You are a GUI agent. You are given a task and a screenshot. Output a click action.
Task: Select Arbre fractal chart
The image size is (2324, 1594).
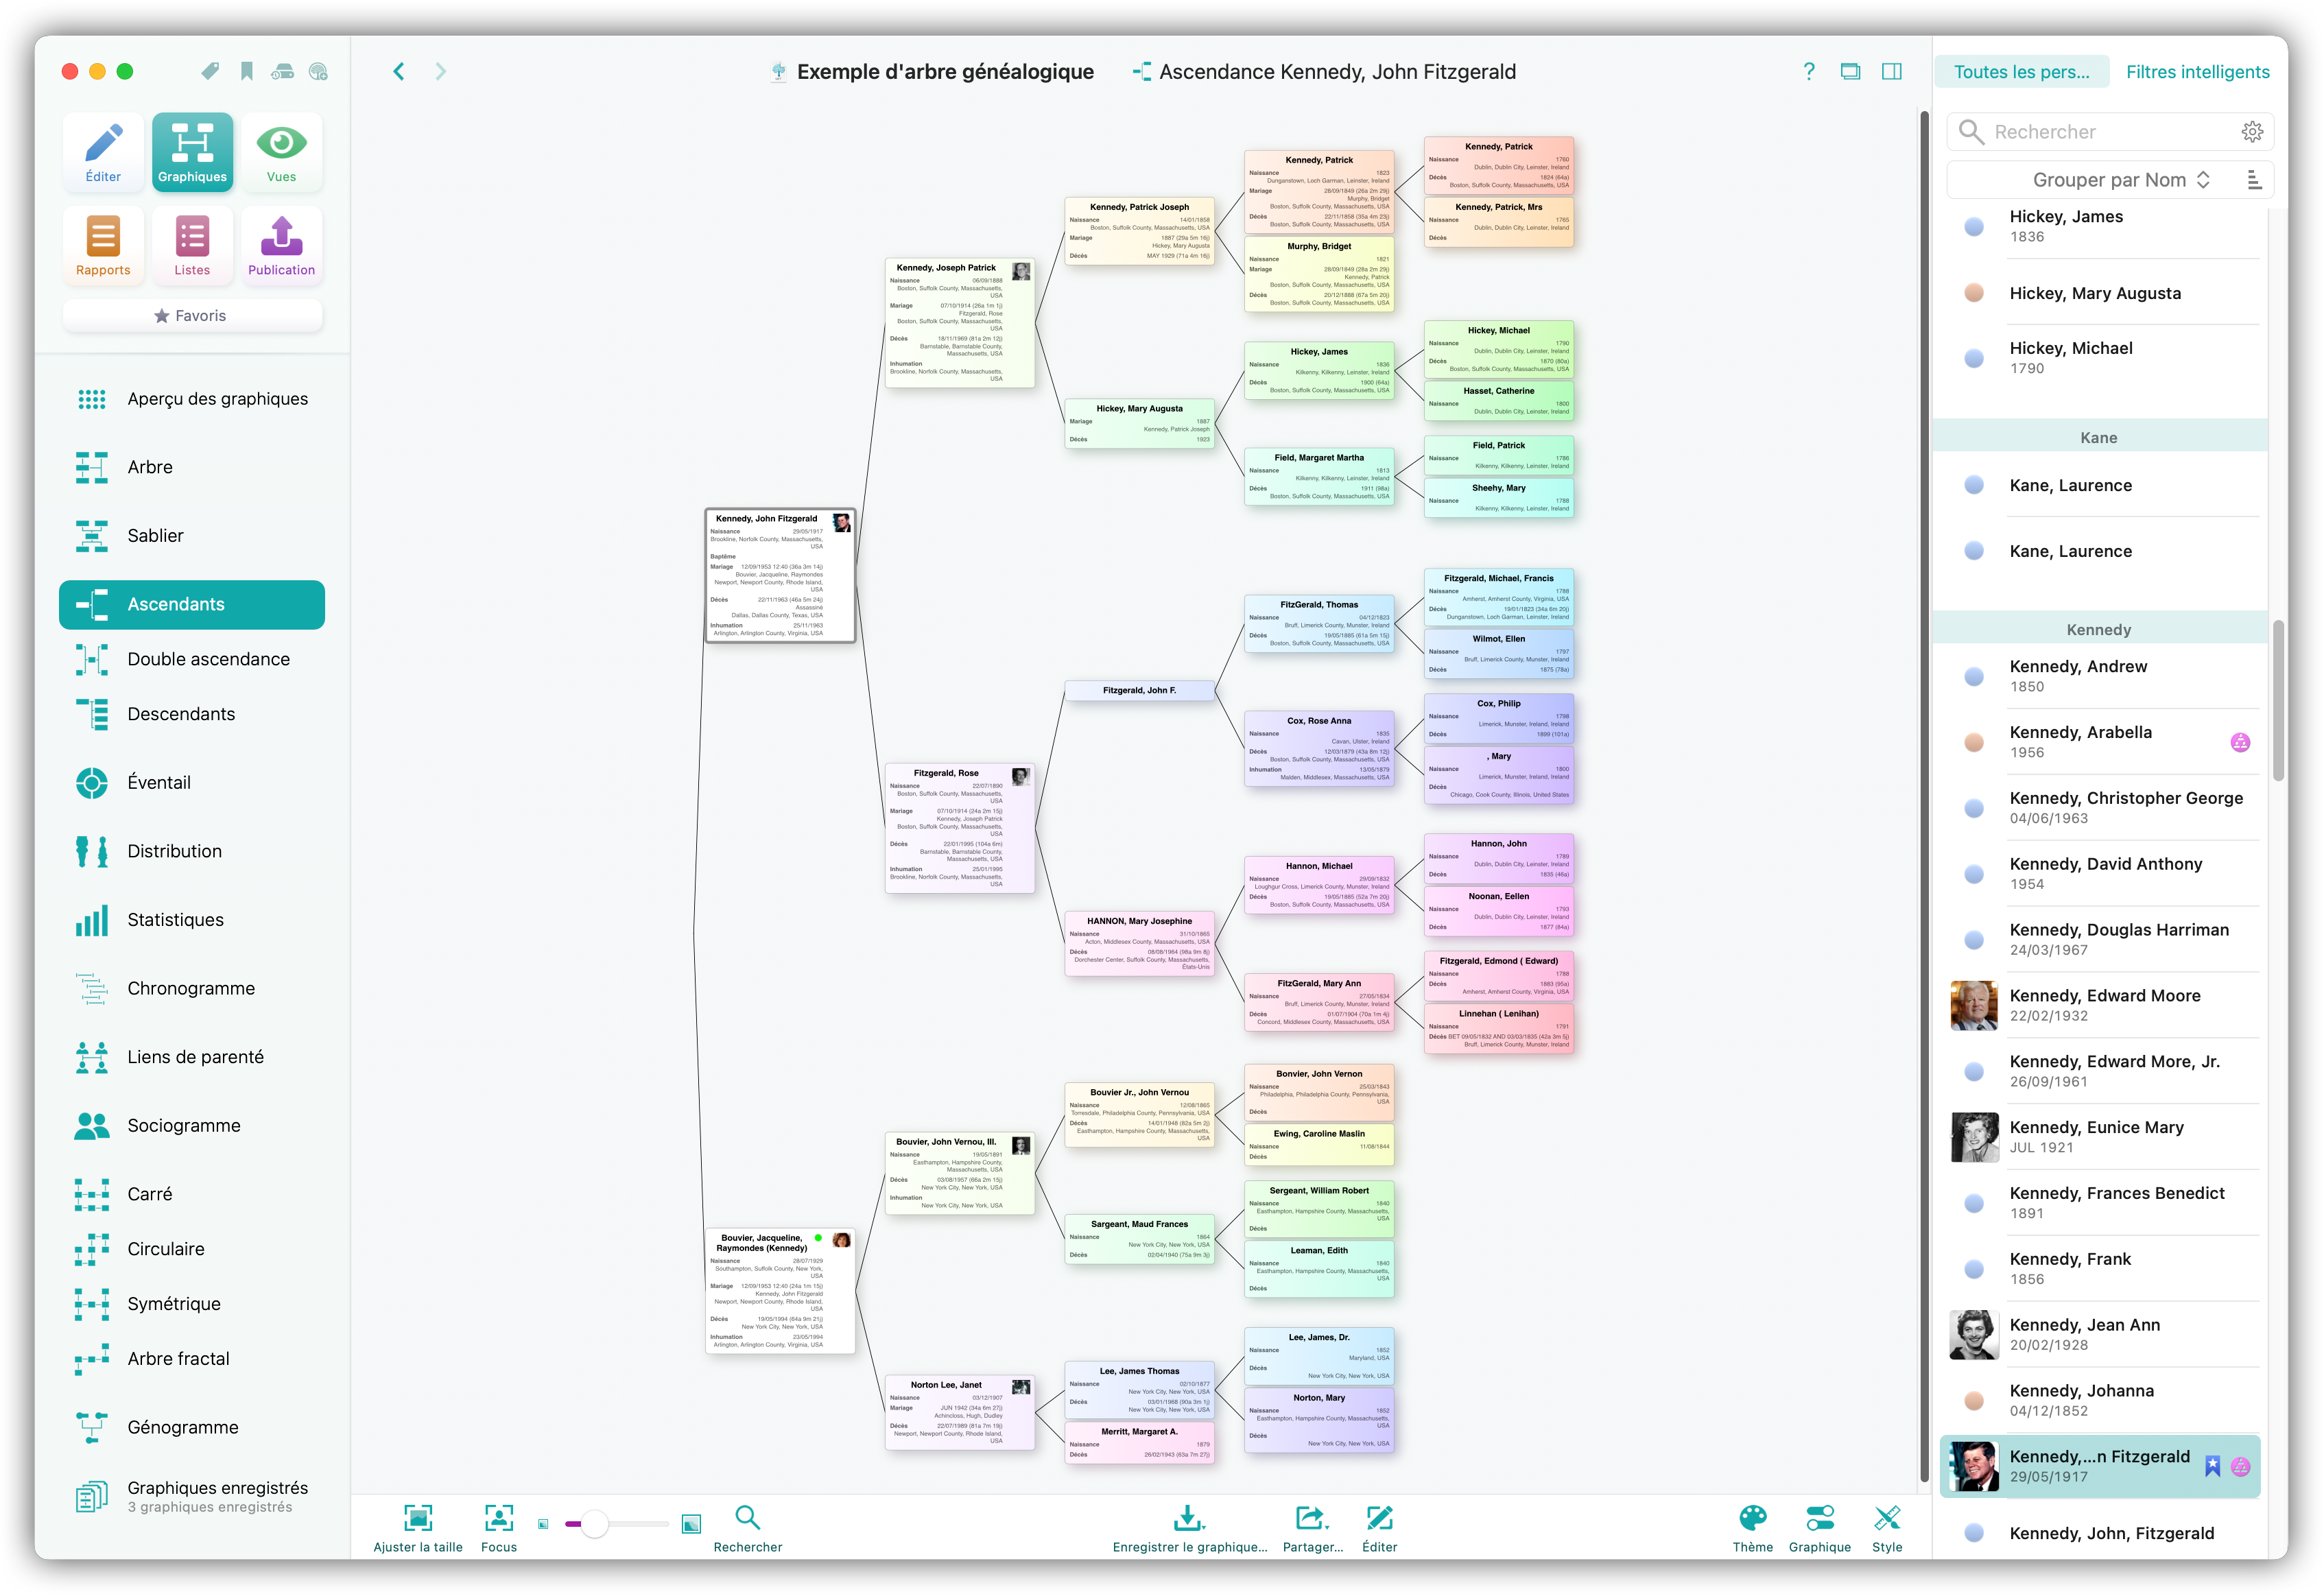point(192,1359)
